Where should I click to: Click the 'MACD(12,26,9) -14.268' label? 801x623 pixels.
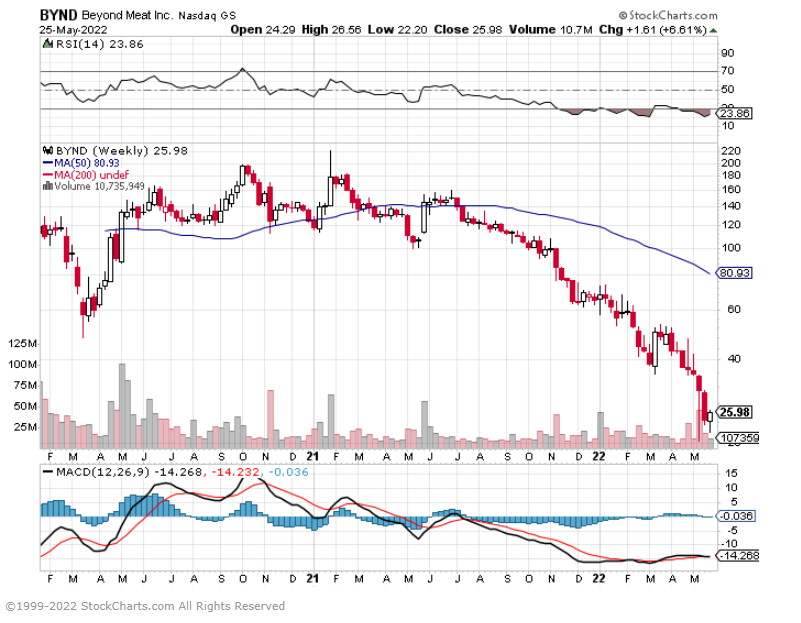click(129, 472)
